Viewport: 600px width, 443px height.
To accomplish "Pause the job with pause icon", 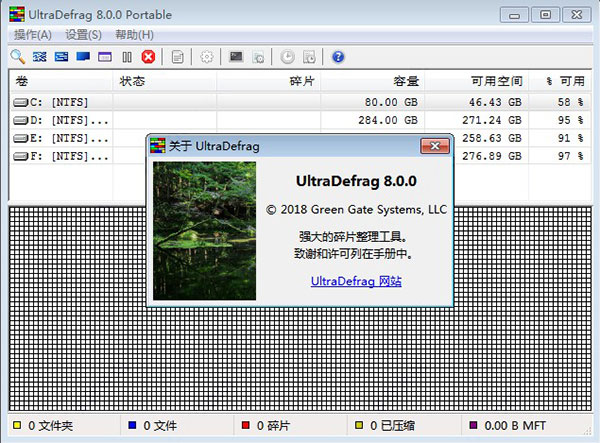I will coord(127,57).
